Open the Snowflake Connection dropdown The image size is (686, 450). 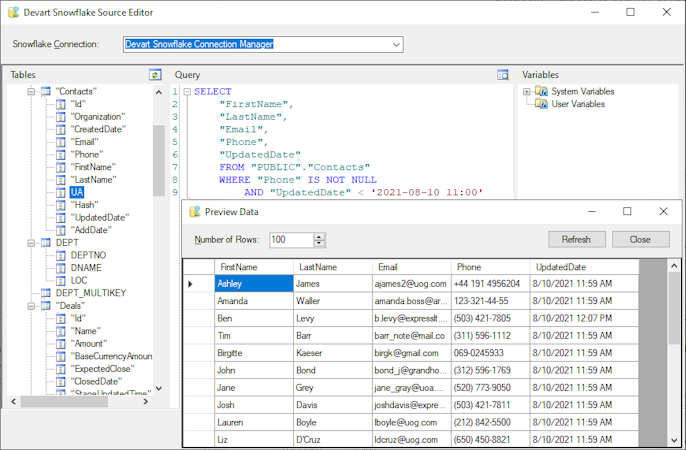point(396,44)
